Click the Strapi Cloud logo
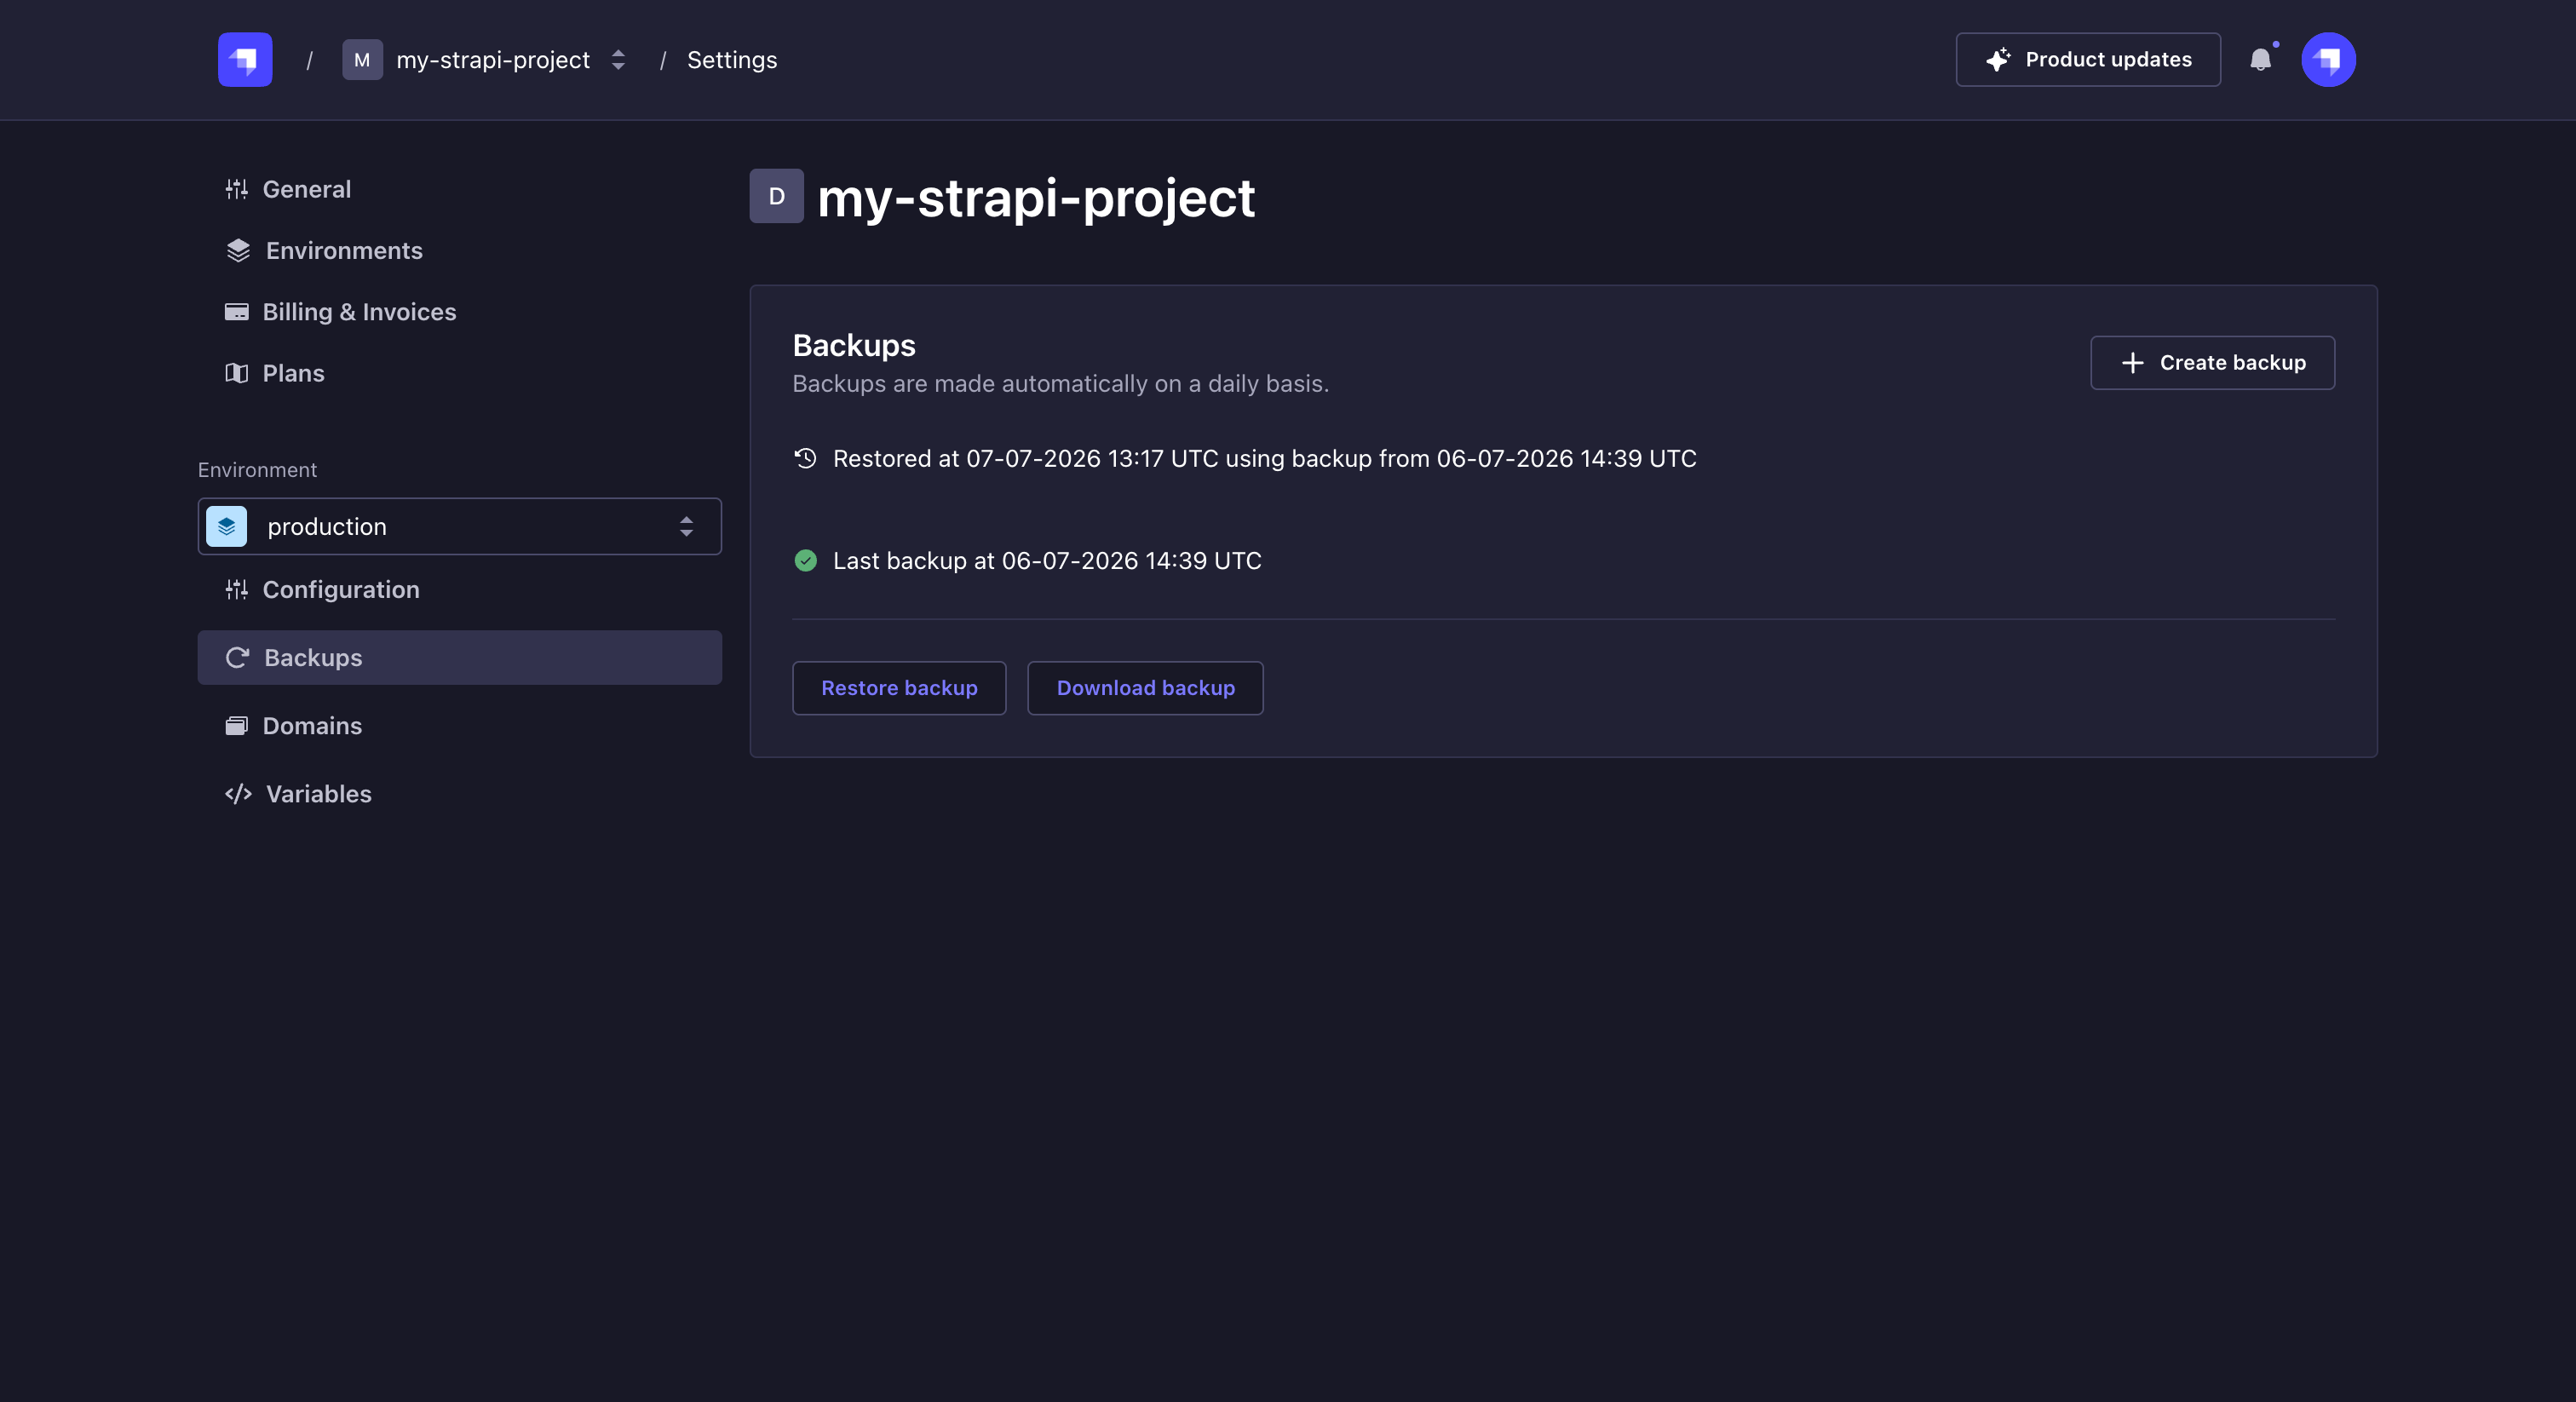 pyautogui.click(x=245, y=60)
